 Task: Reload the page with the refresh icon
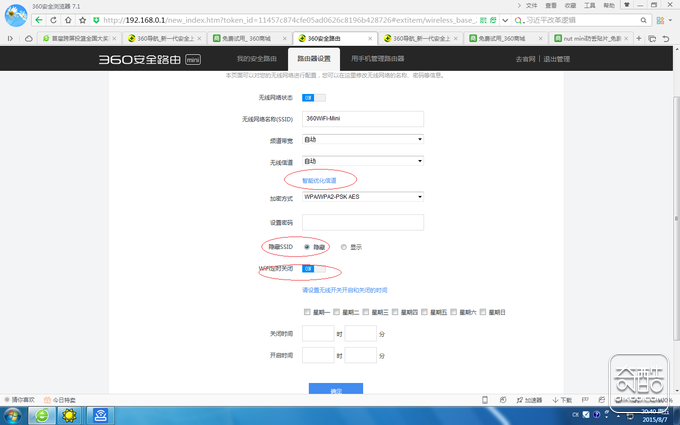54,20
